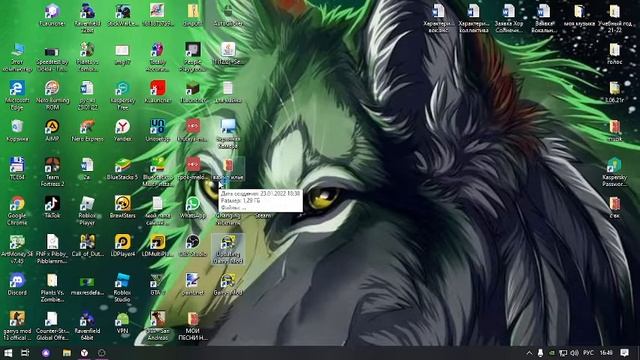Select the AIMP player shortcut
The width and height of the screenshot is (640, 360).
[x=52, y=131]
